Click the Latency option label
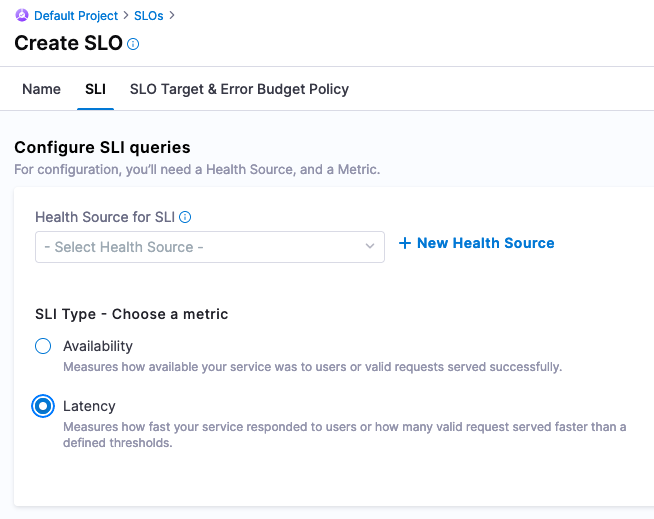The width and height of the screenshot is (654, 519). [89, 406]
